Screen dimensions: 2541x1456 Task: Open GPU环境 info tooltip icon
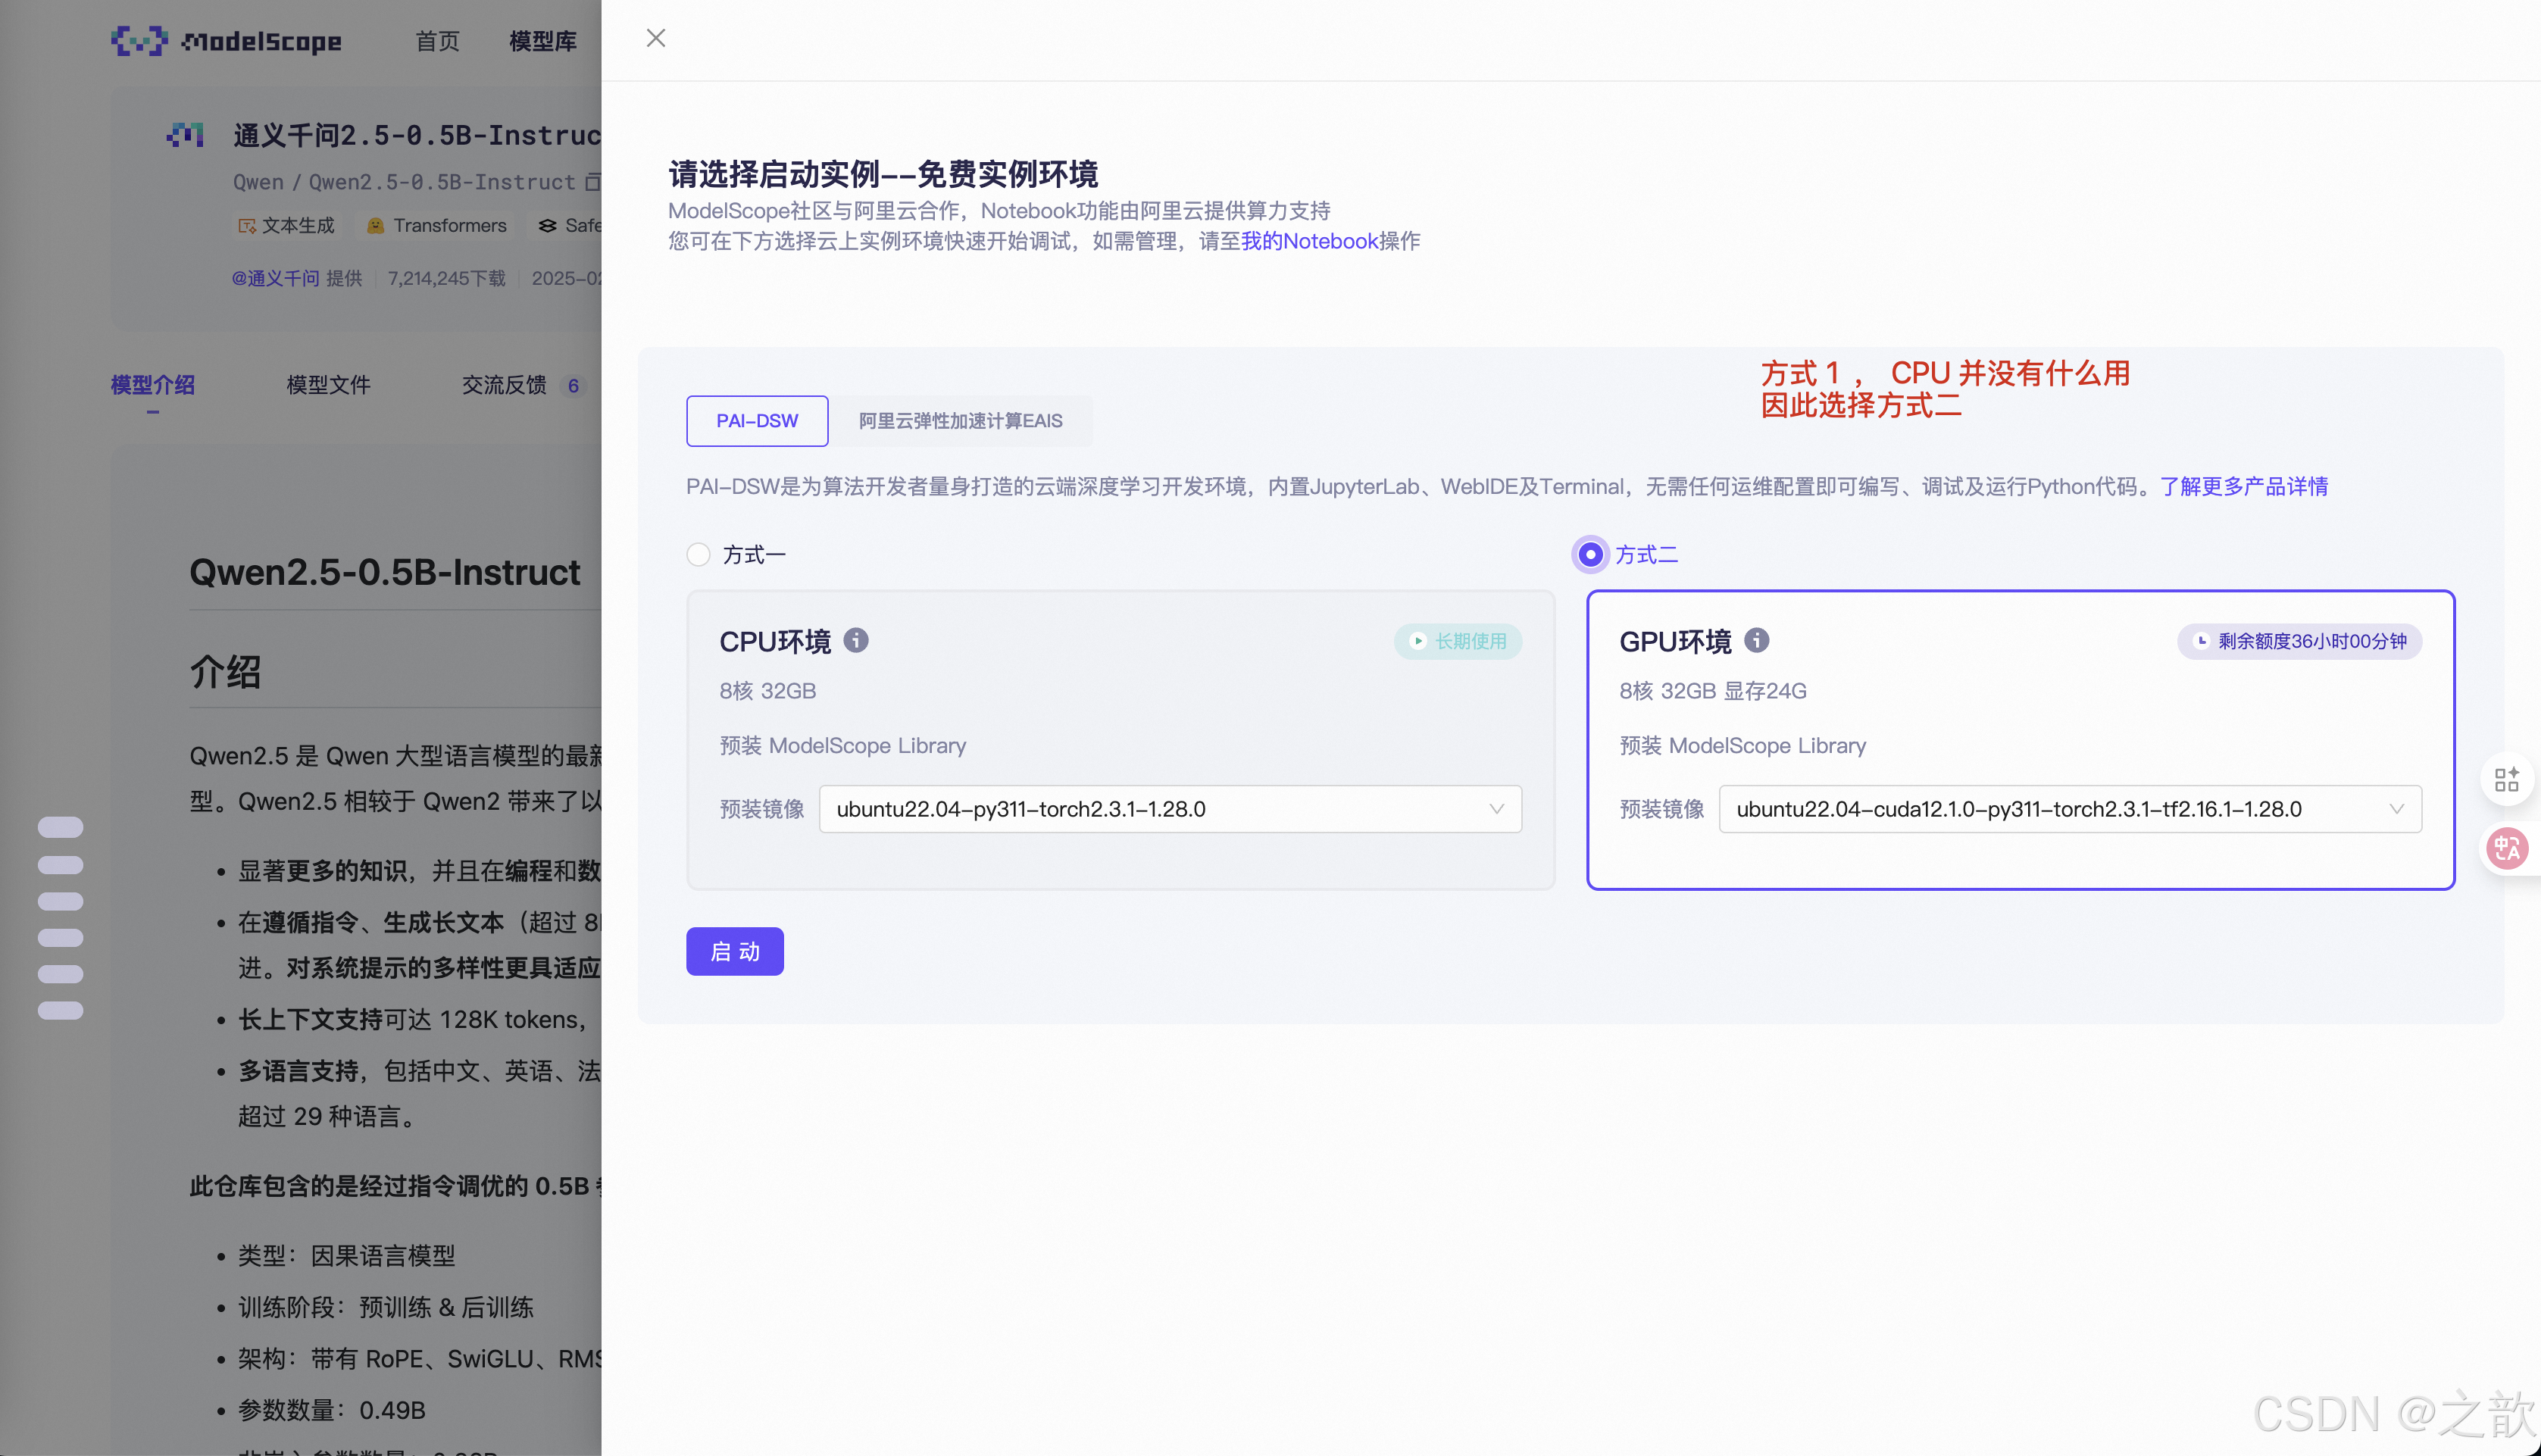[x=1757, y=640]
